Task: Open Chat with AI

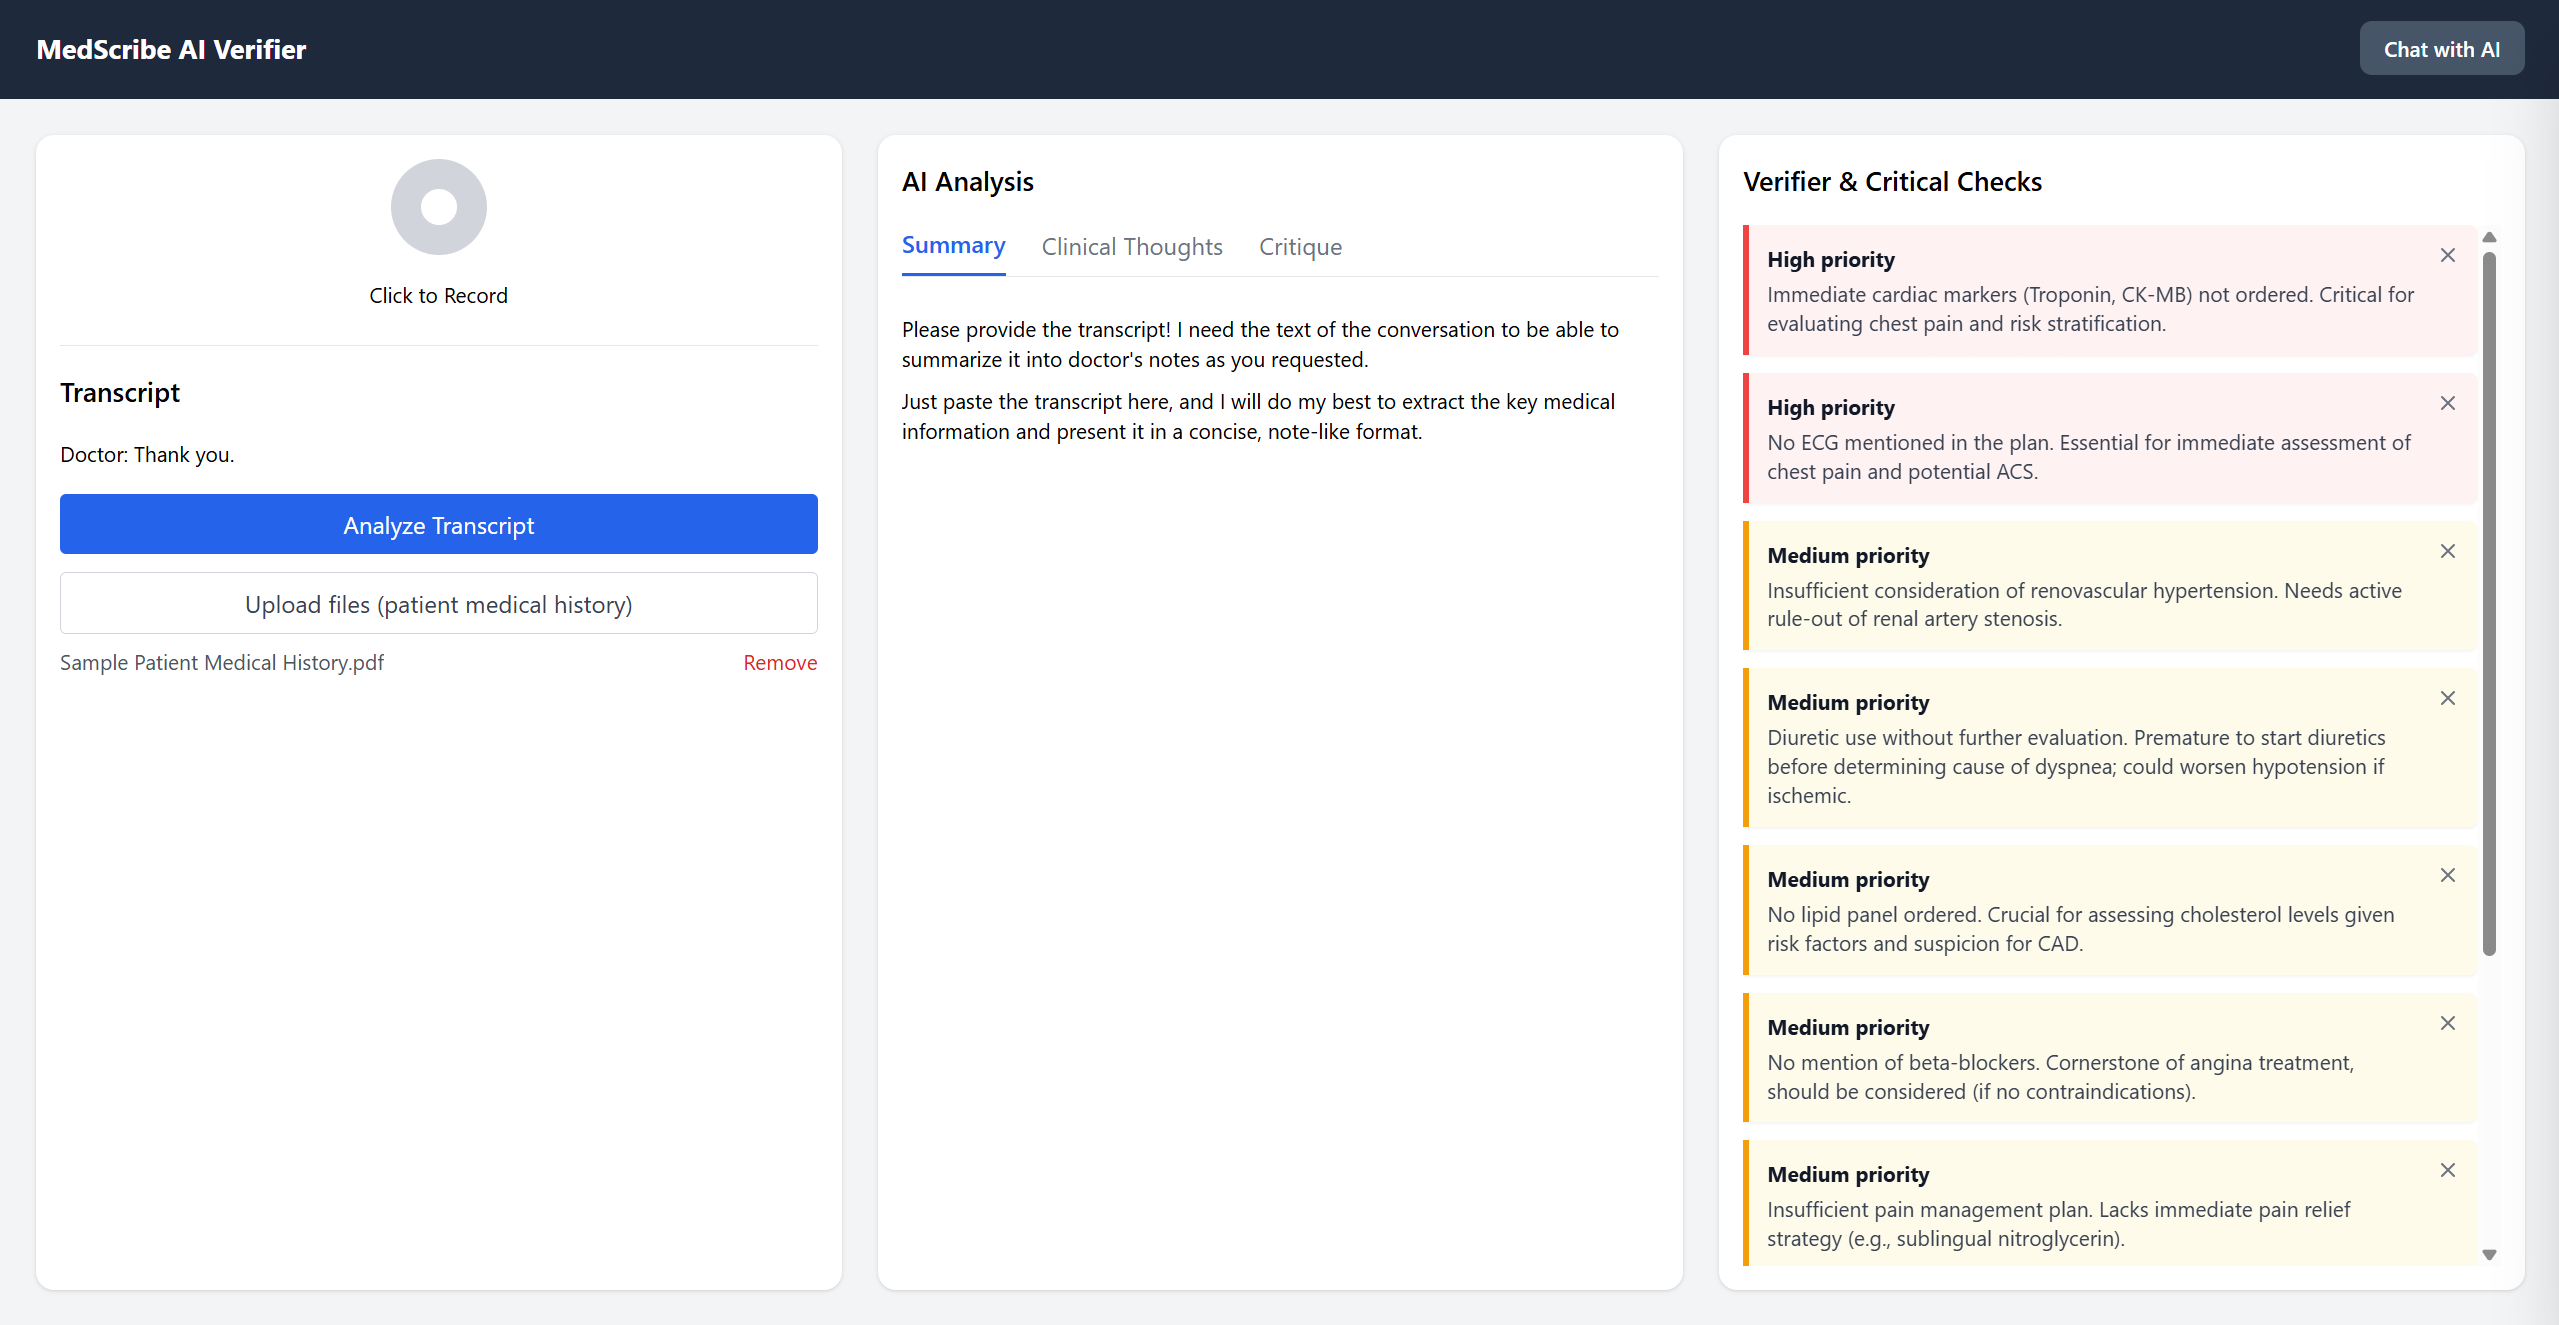Action: (x=2440, y=49)
